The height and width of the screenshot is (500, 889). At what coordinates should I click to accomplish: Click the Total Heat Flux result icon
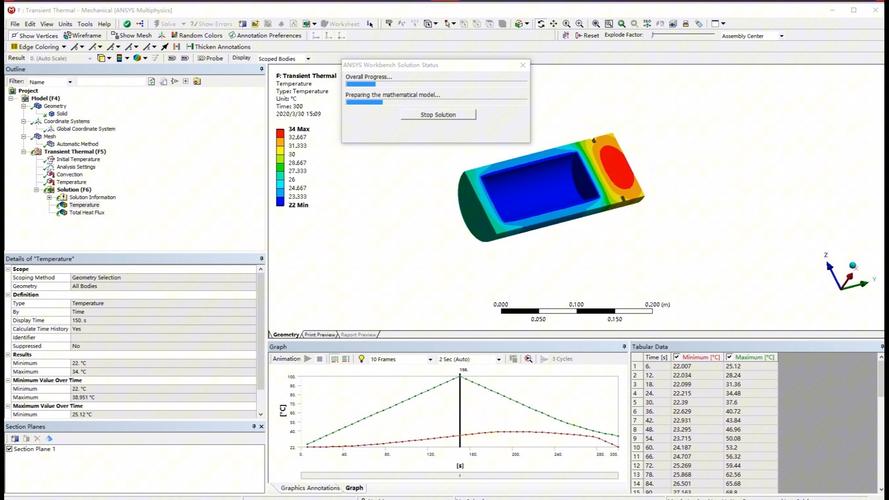click(62, 213)
